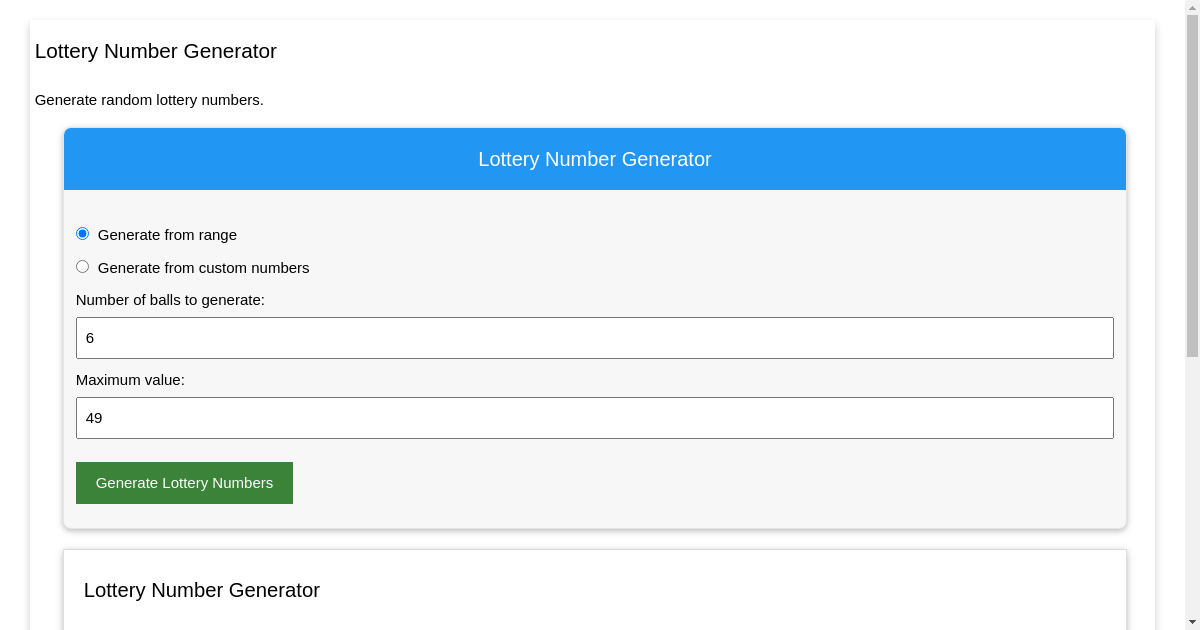Image resolution: width=1200 pixels, height=630 pixels.
Task: Click Generate Lottery Numbers to create numbers
Action: click(x=184, y=483)
